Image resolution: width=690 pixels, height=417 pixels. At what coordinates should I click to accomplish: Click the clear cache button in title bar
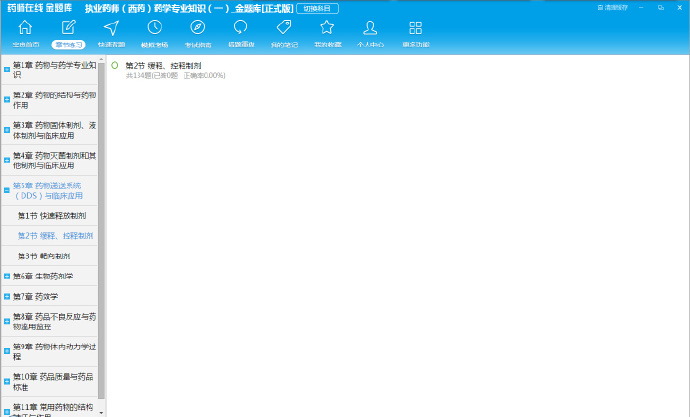[x=613, y=7]
